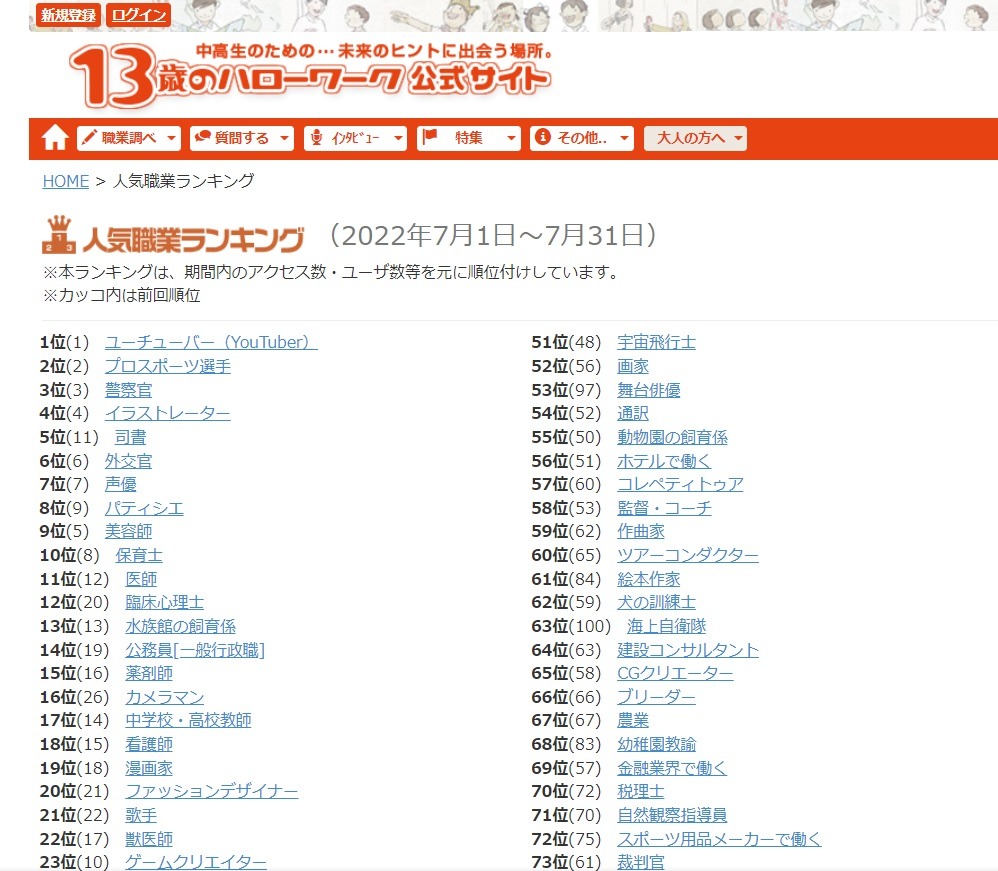998x871 pixels.
Task: Open the 海上自衛隊 link
Action: [x=667, y=627]
